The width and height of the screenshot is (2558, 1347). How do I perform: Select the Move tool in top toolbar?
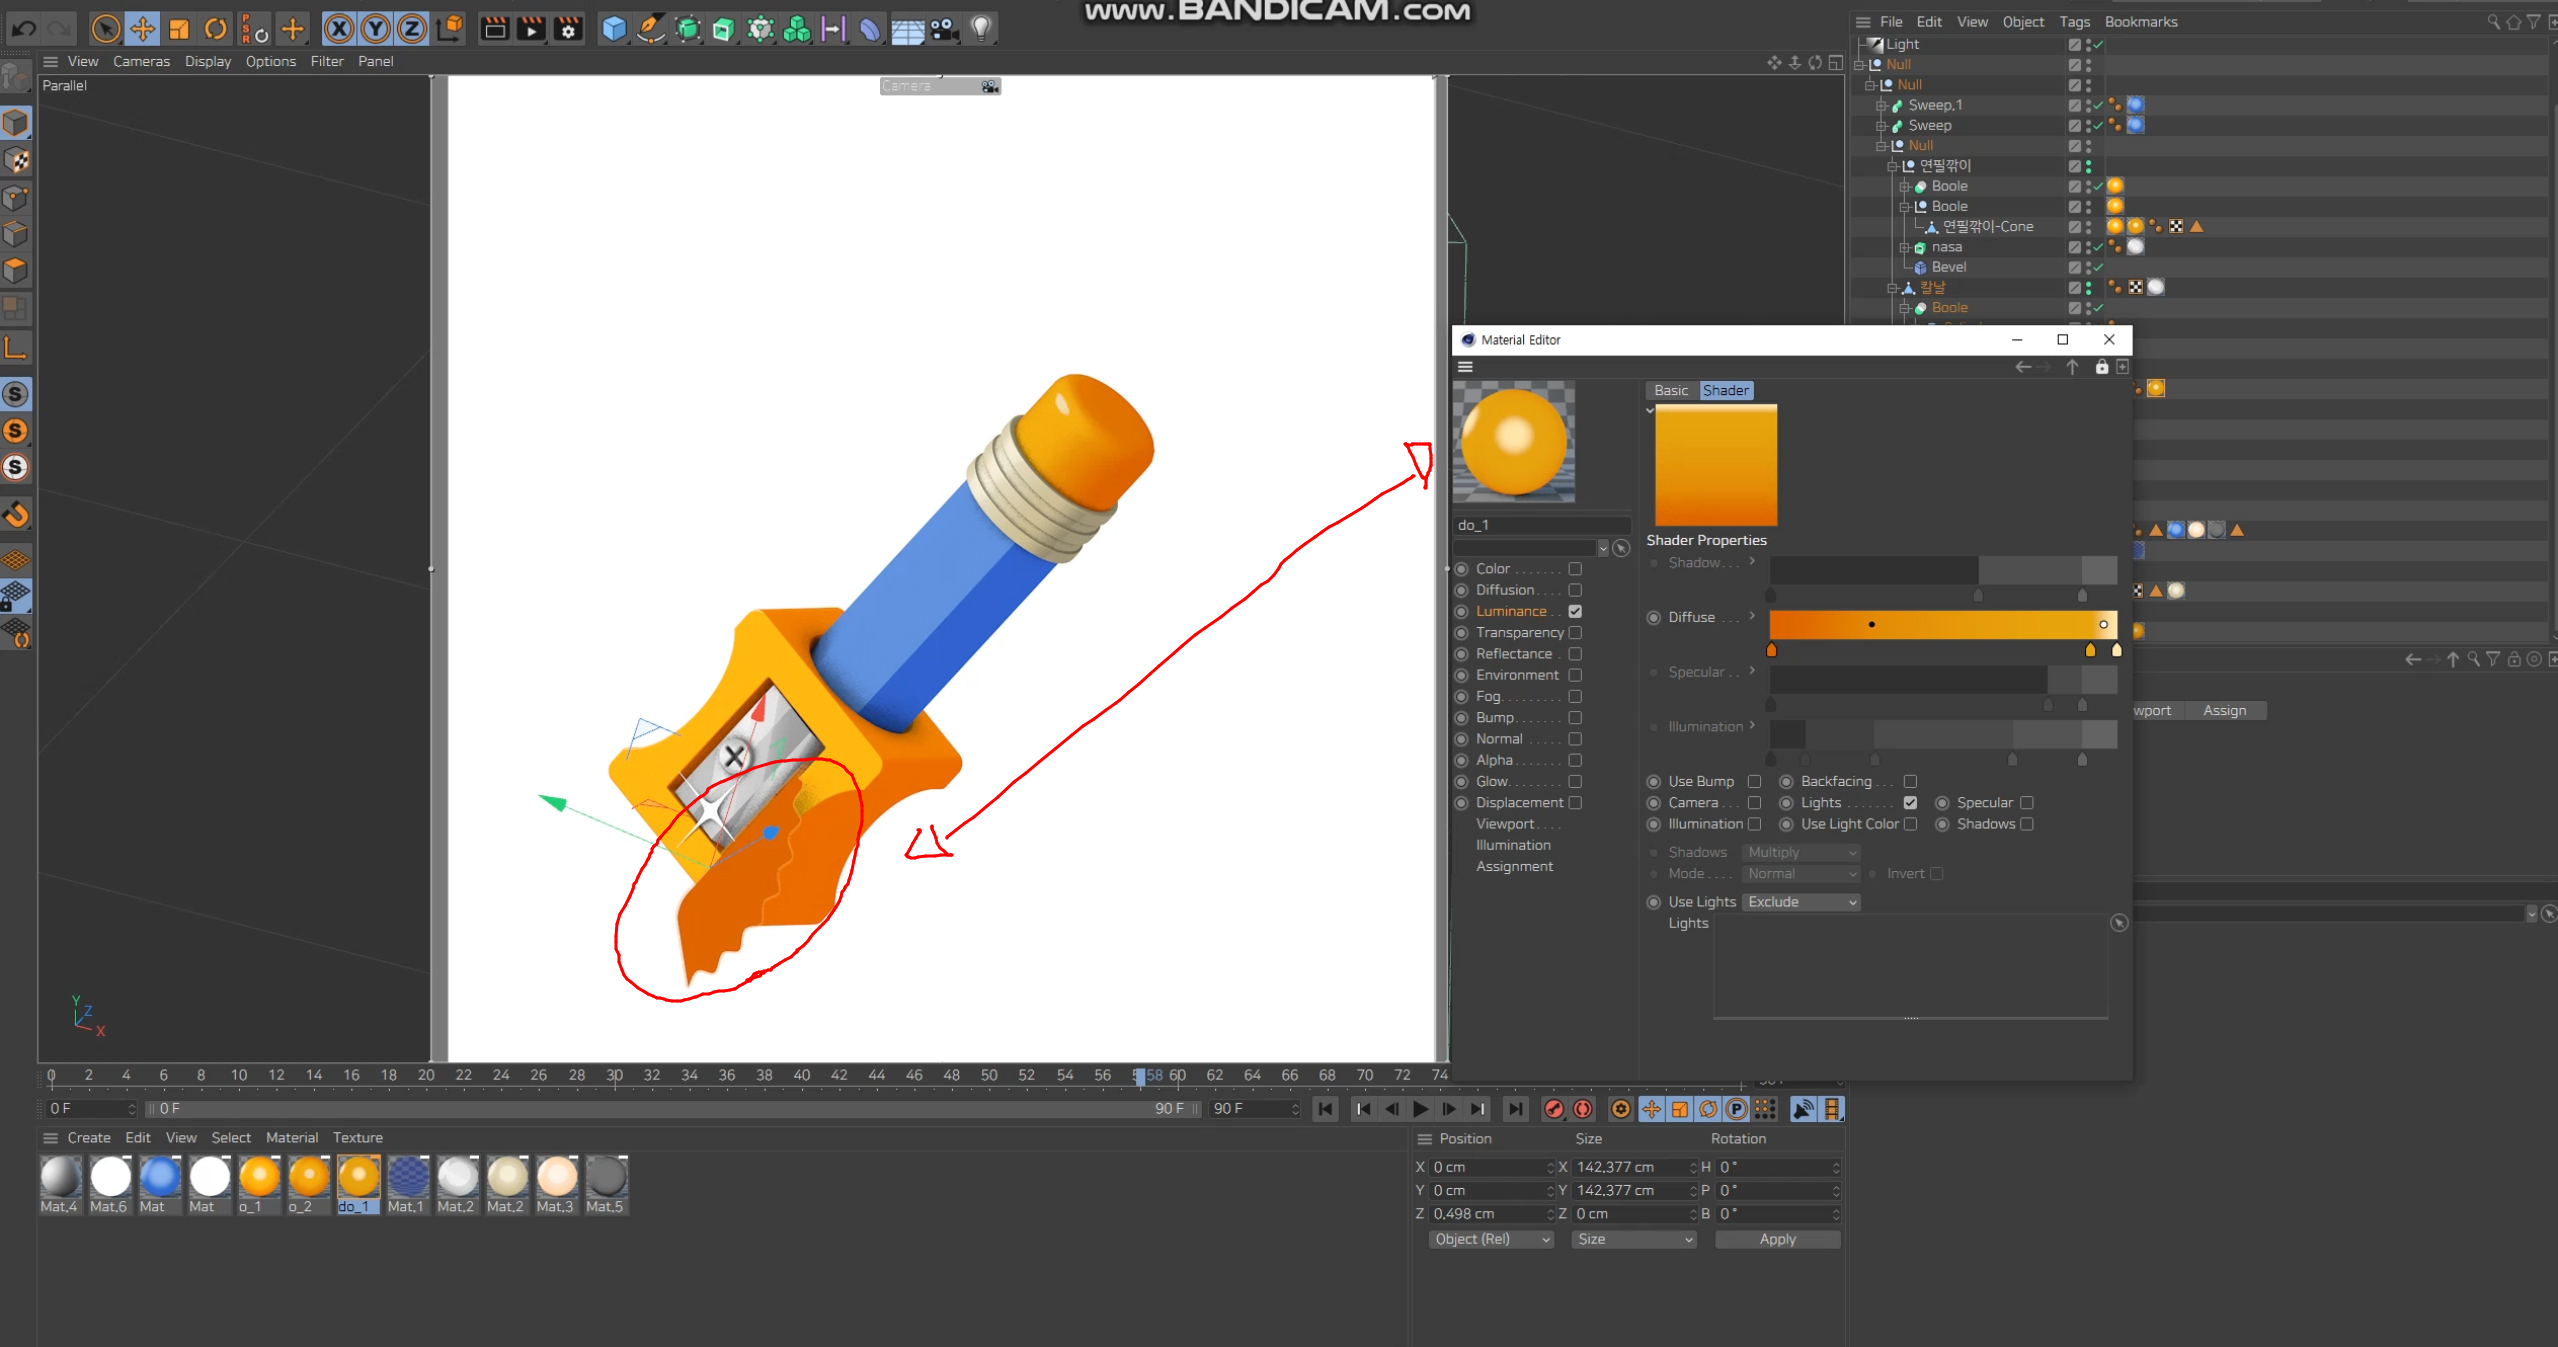click(143, 29)
